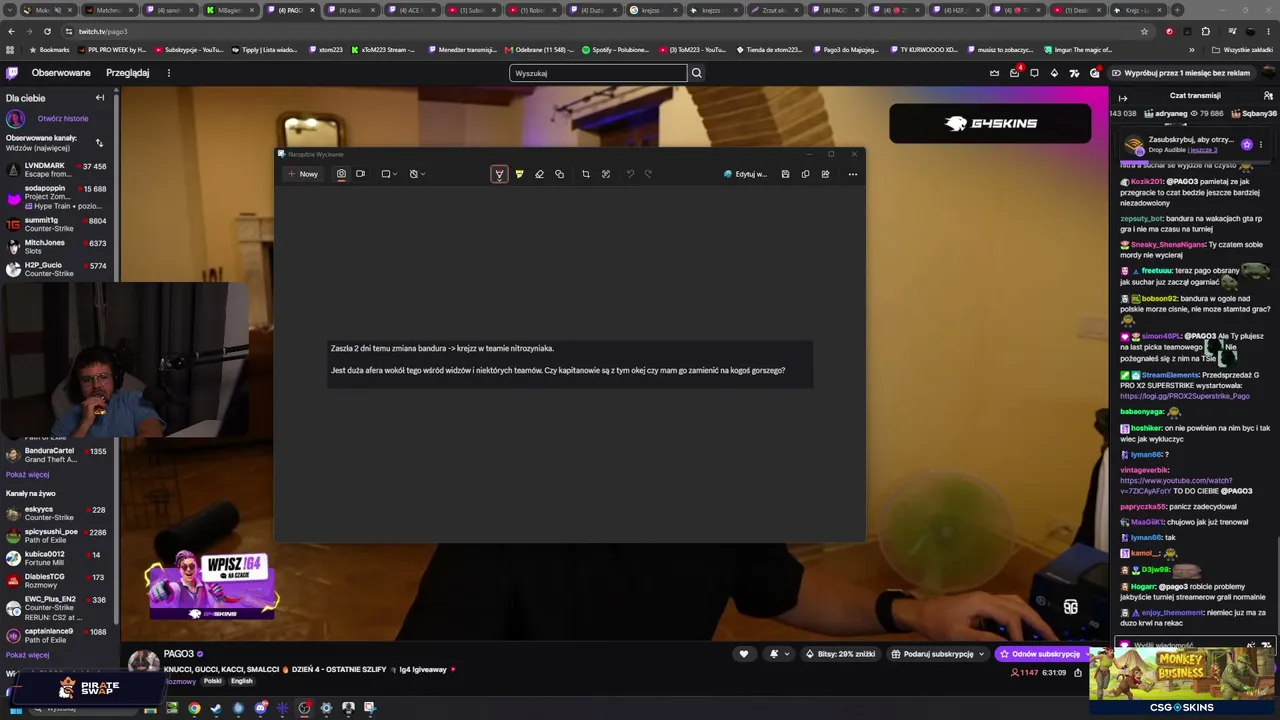Click the text actions icon in Snipping Tool
This screenshot has height=720, width=1280.
pos(606,174)
